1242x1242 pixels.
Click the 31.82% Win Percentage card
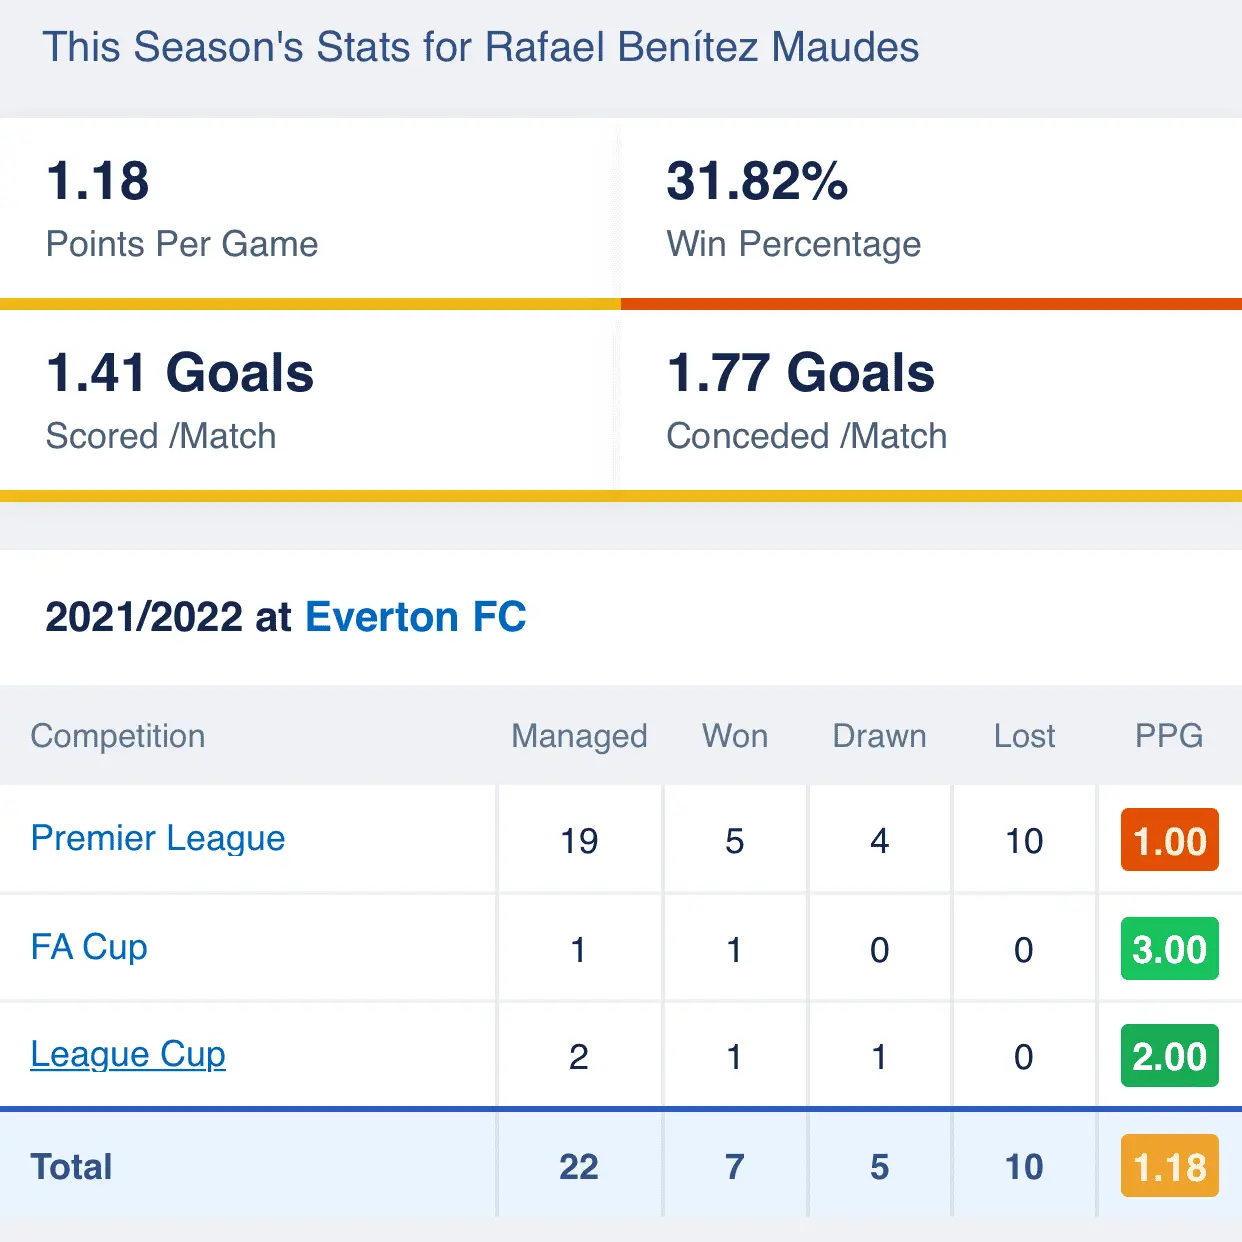pos(930,208)
